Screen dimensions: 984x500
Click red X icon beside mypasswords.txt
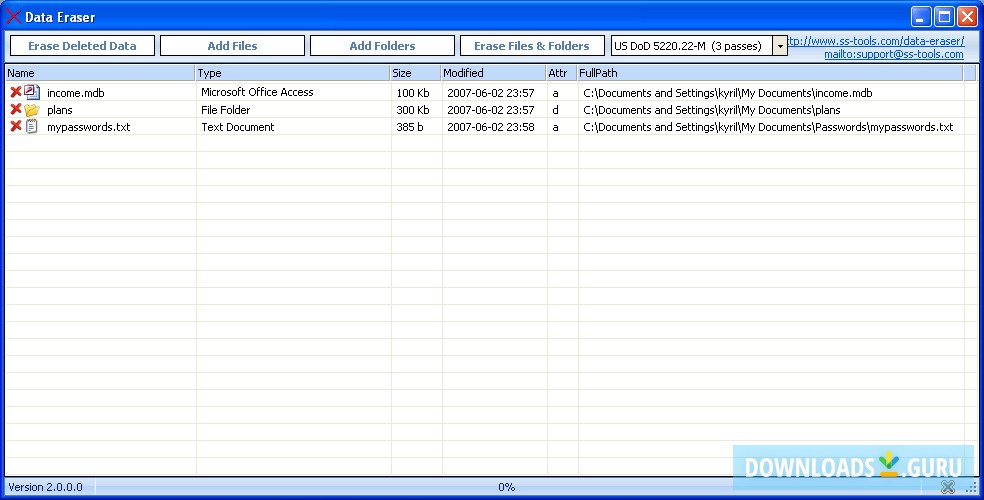pos(16,126)
